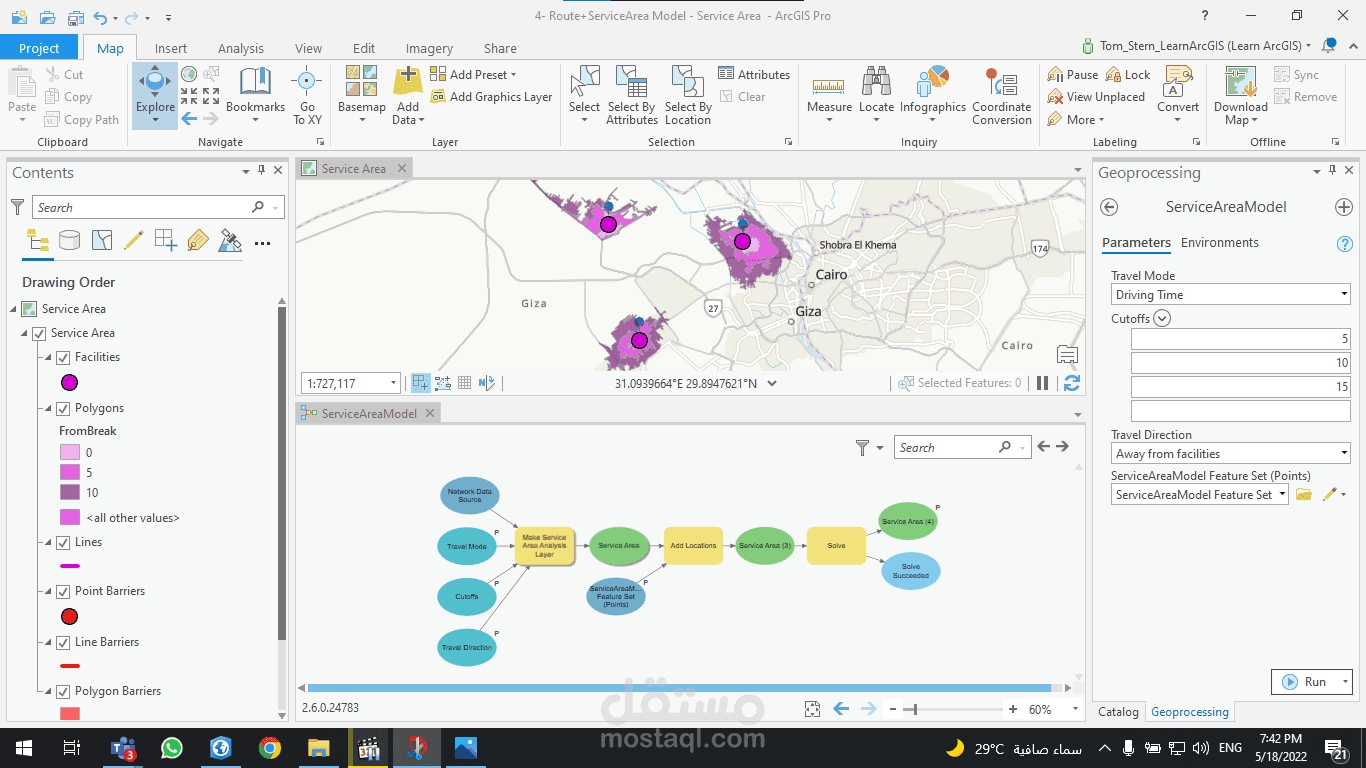The width and height of the screenshot is (1366, 768).
Task: Click List By Selection icon
Action: (x=101, y=240)
